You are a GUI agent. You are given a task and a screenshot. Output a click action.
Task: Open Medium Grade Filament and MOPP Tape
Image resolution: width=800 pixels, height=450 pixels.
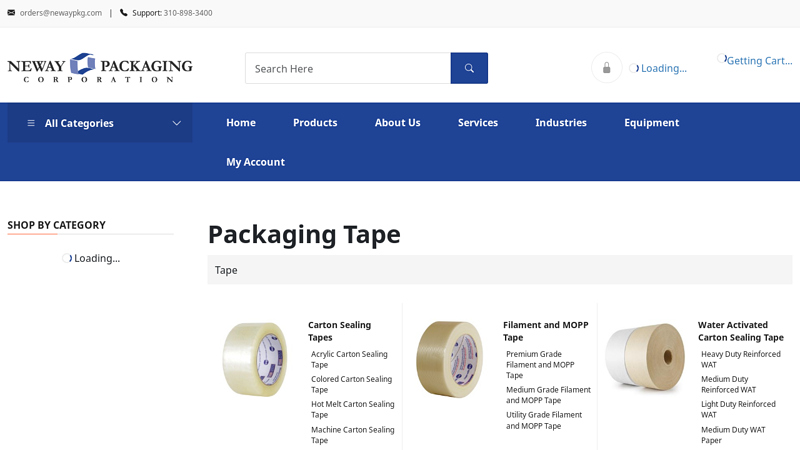pos(548,395)
